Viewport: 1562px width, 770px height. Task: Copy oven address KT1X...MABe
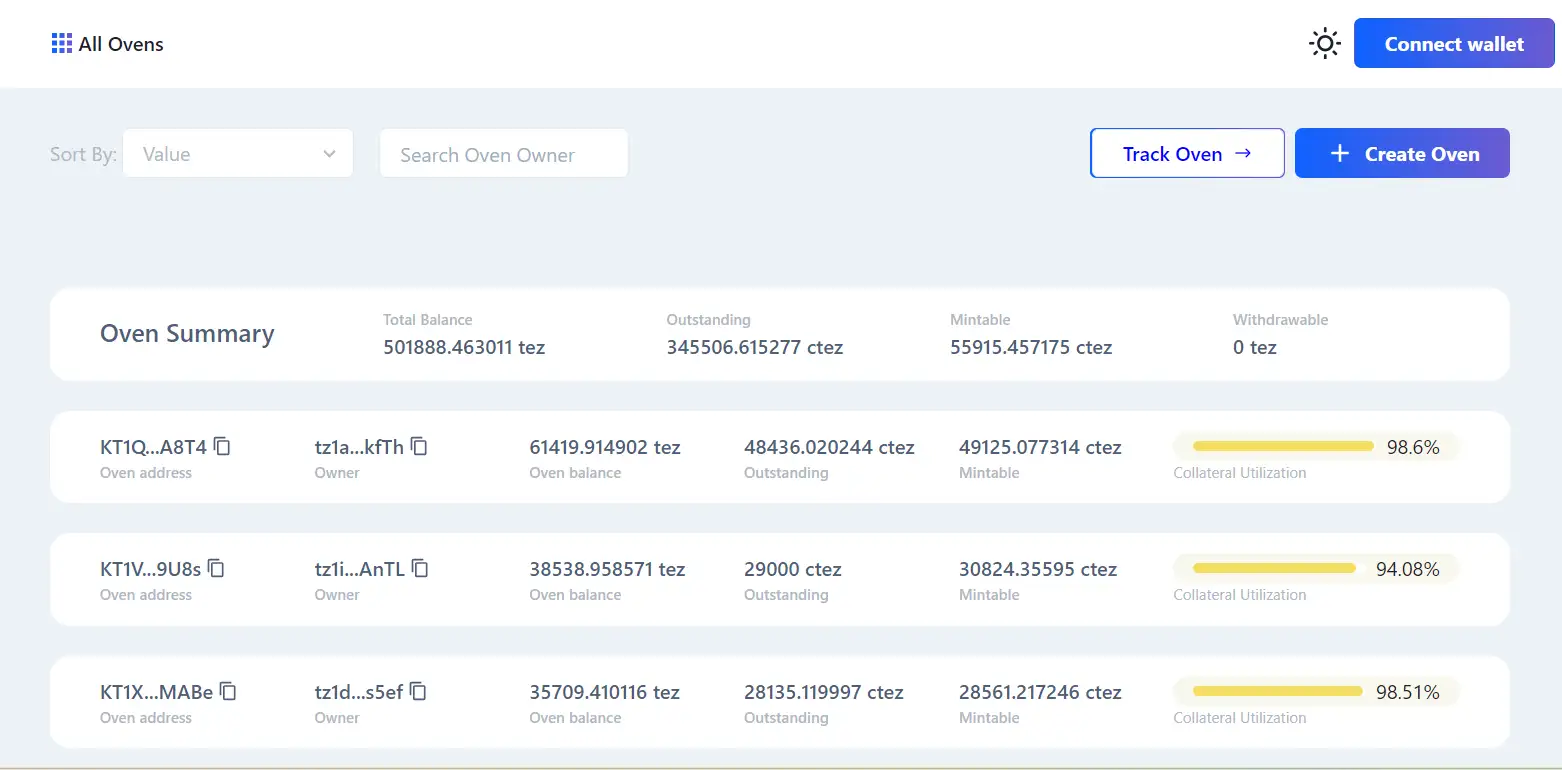[228, 691]
